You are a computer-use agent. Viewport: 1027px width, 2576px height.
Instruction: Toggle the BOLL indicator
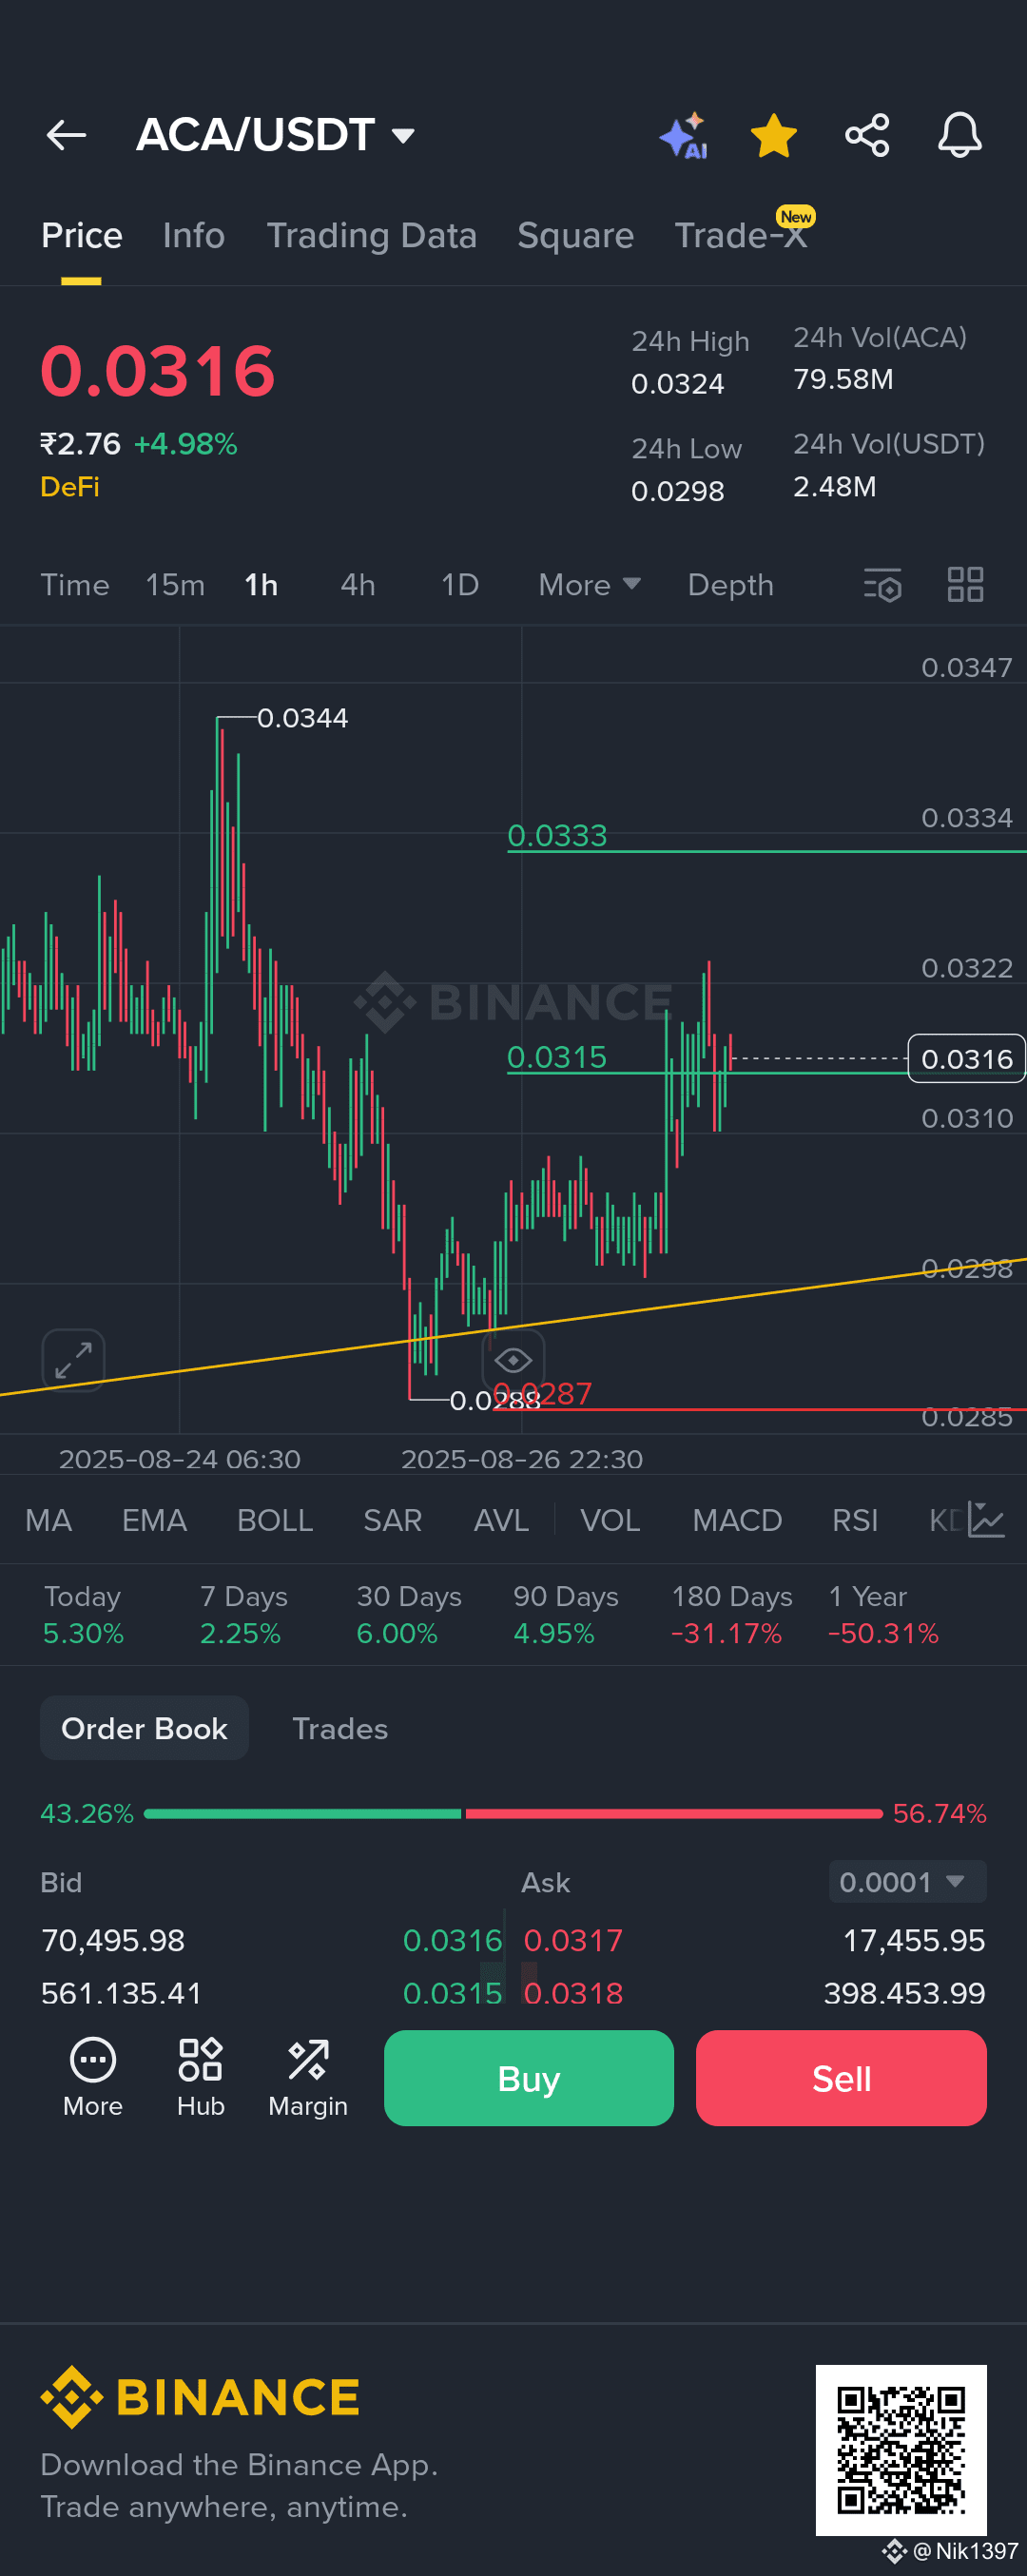pos(275,1521)
